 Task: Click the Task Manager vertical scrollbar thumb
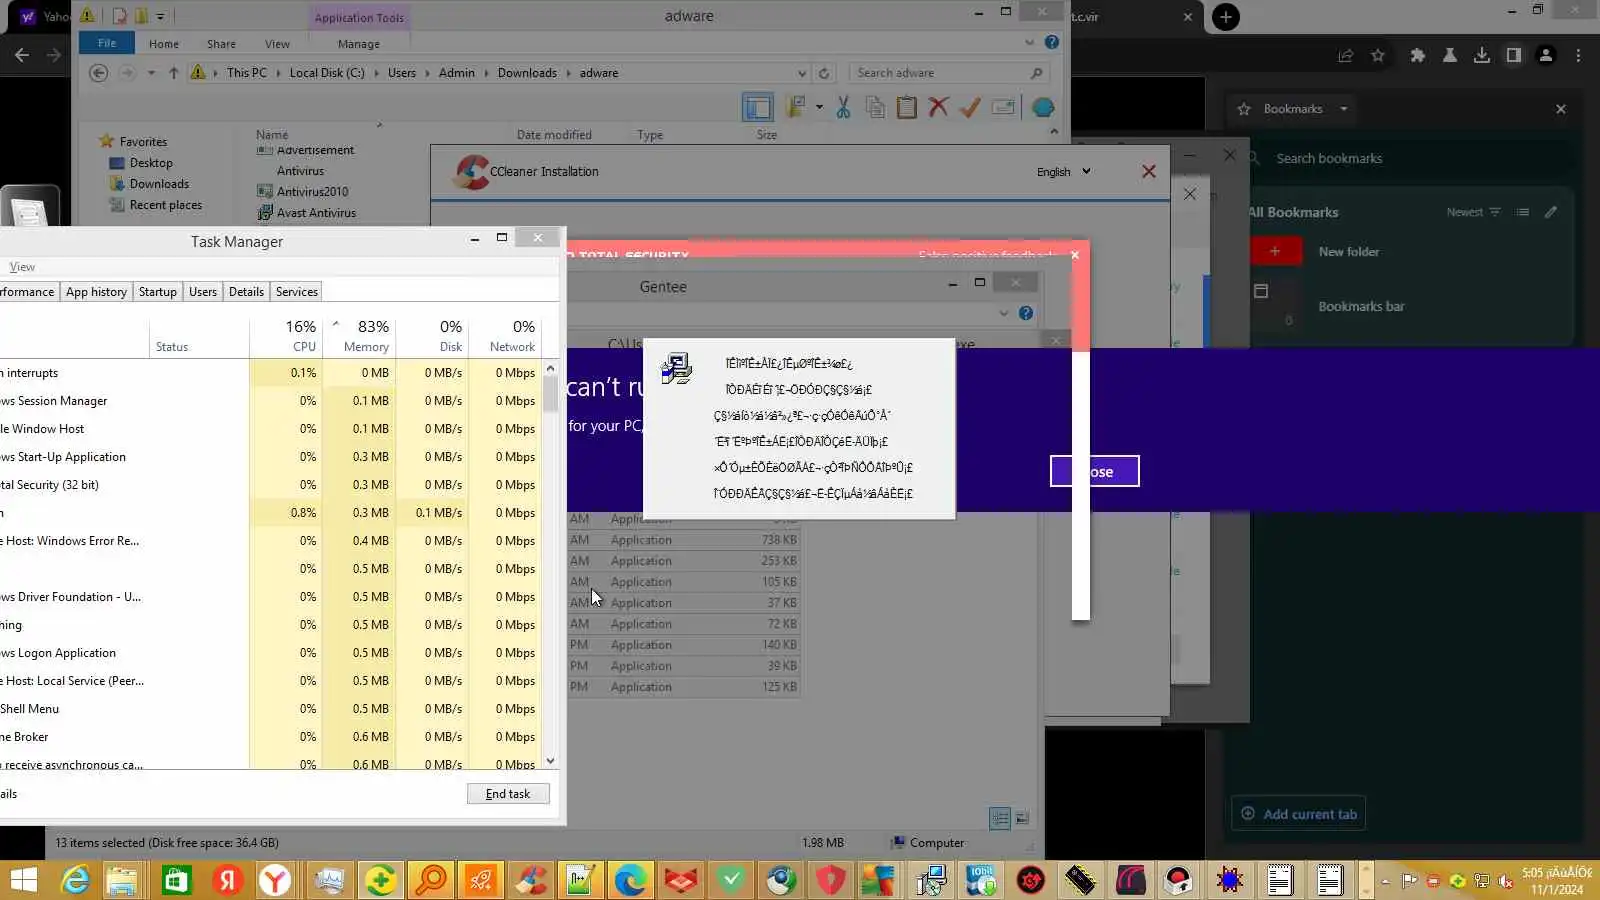[x=550, y=395]
